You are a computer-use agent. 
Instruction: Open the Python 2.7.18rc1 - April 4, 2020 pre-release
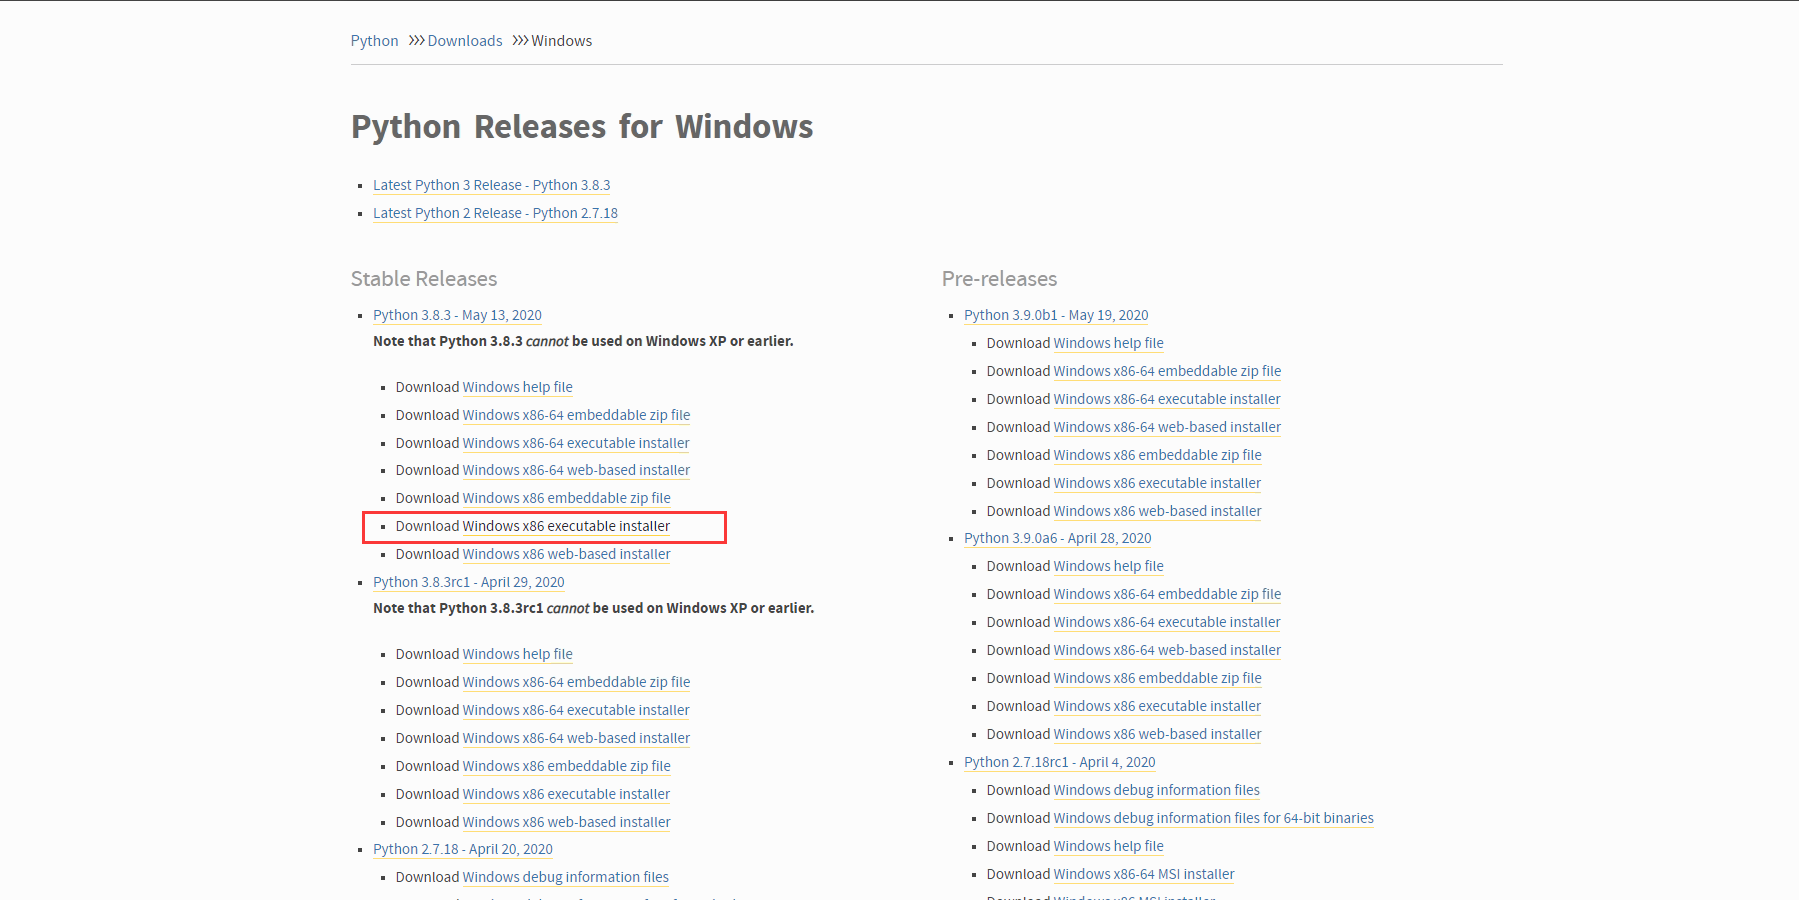tap(1060, 762)
